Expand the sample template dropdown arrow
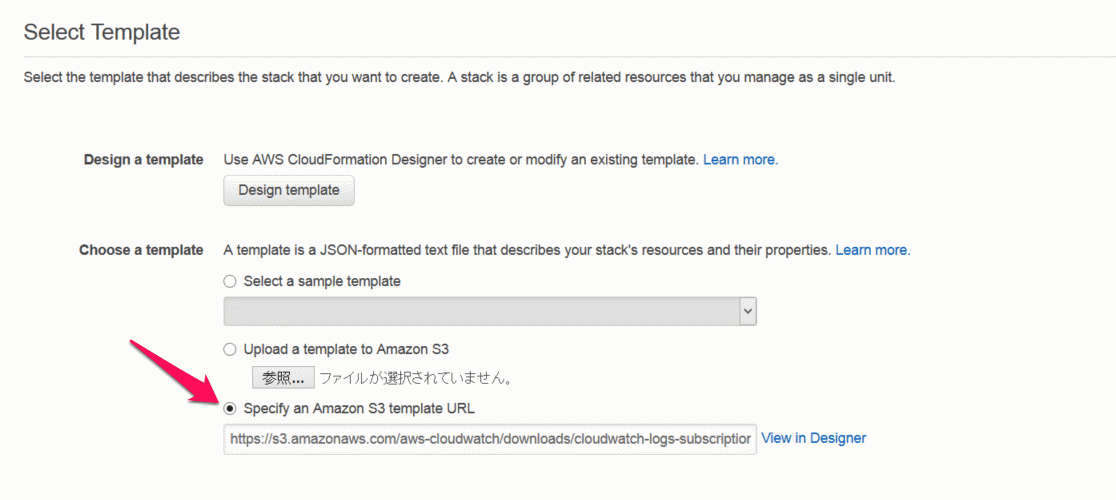 pyautogui.click(x=747, y=311)
